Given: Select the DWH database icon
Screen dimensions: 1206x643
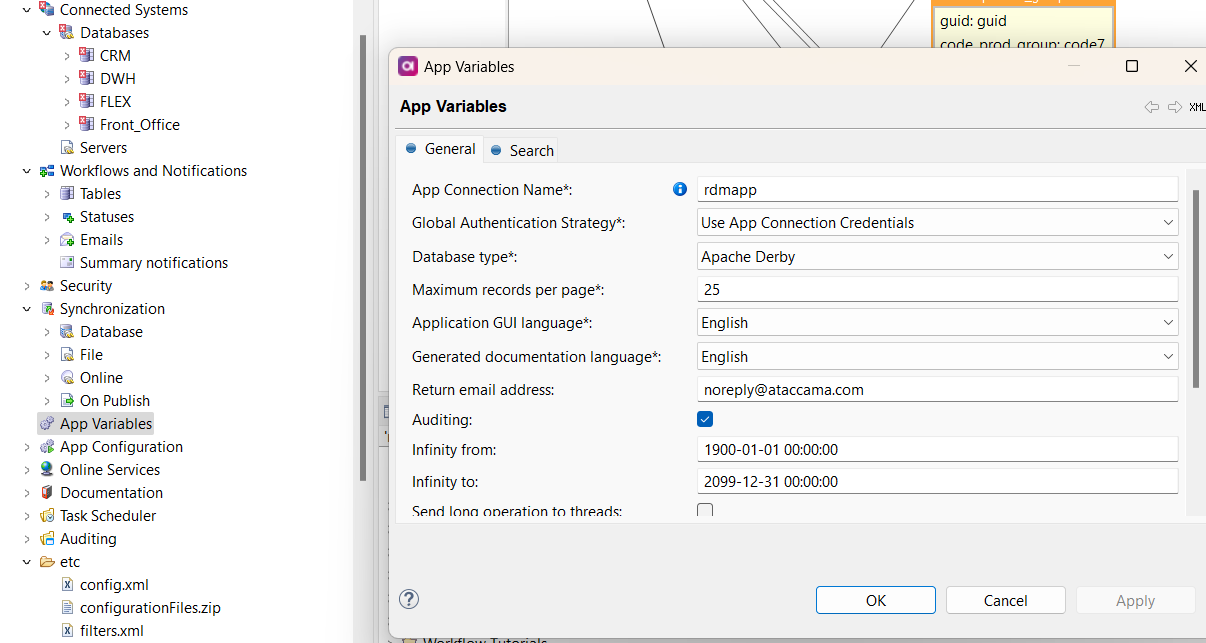Looking at the screenshot, I should [87, 79].
